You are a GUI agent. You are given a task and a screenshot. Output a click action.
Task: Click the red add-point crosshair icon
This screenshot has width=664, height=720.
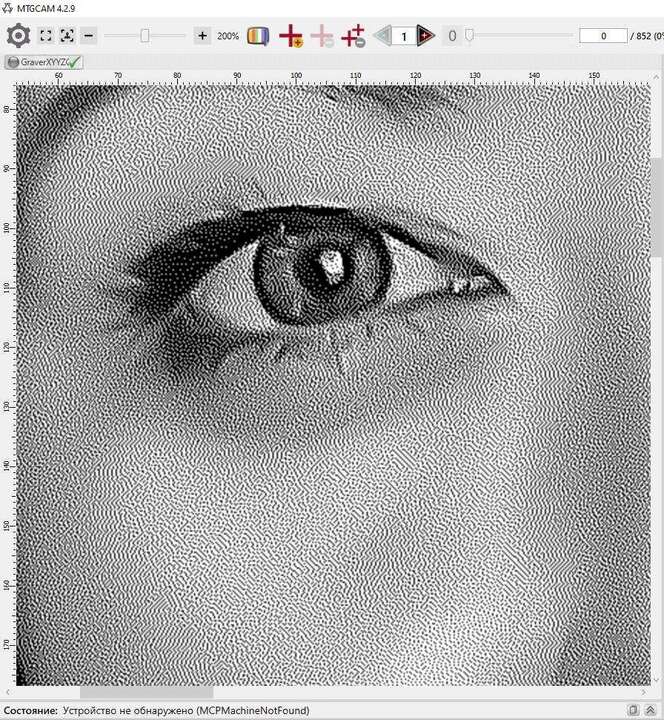pos(291,37)
